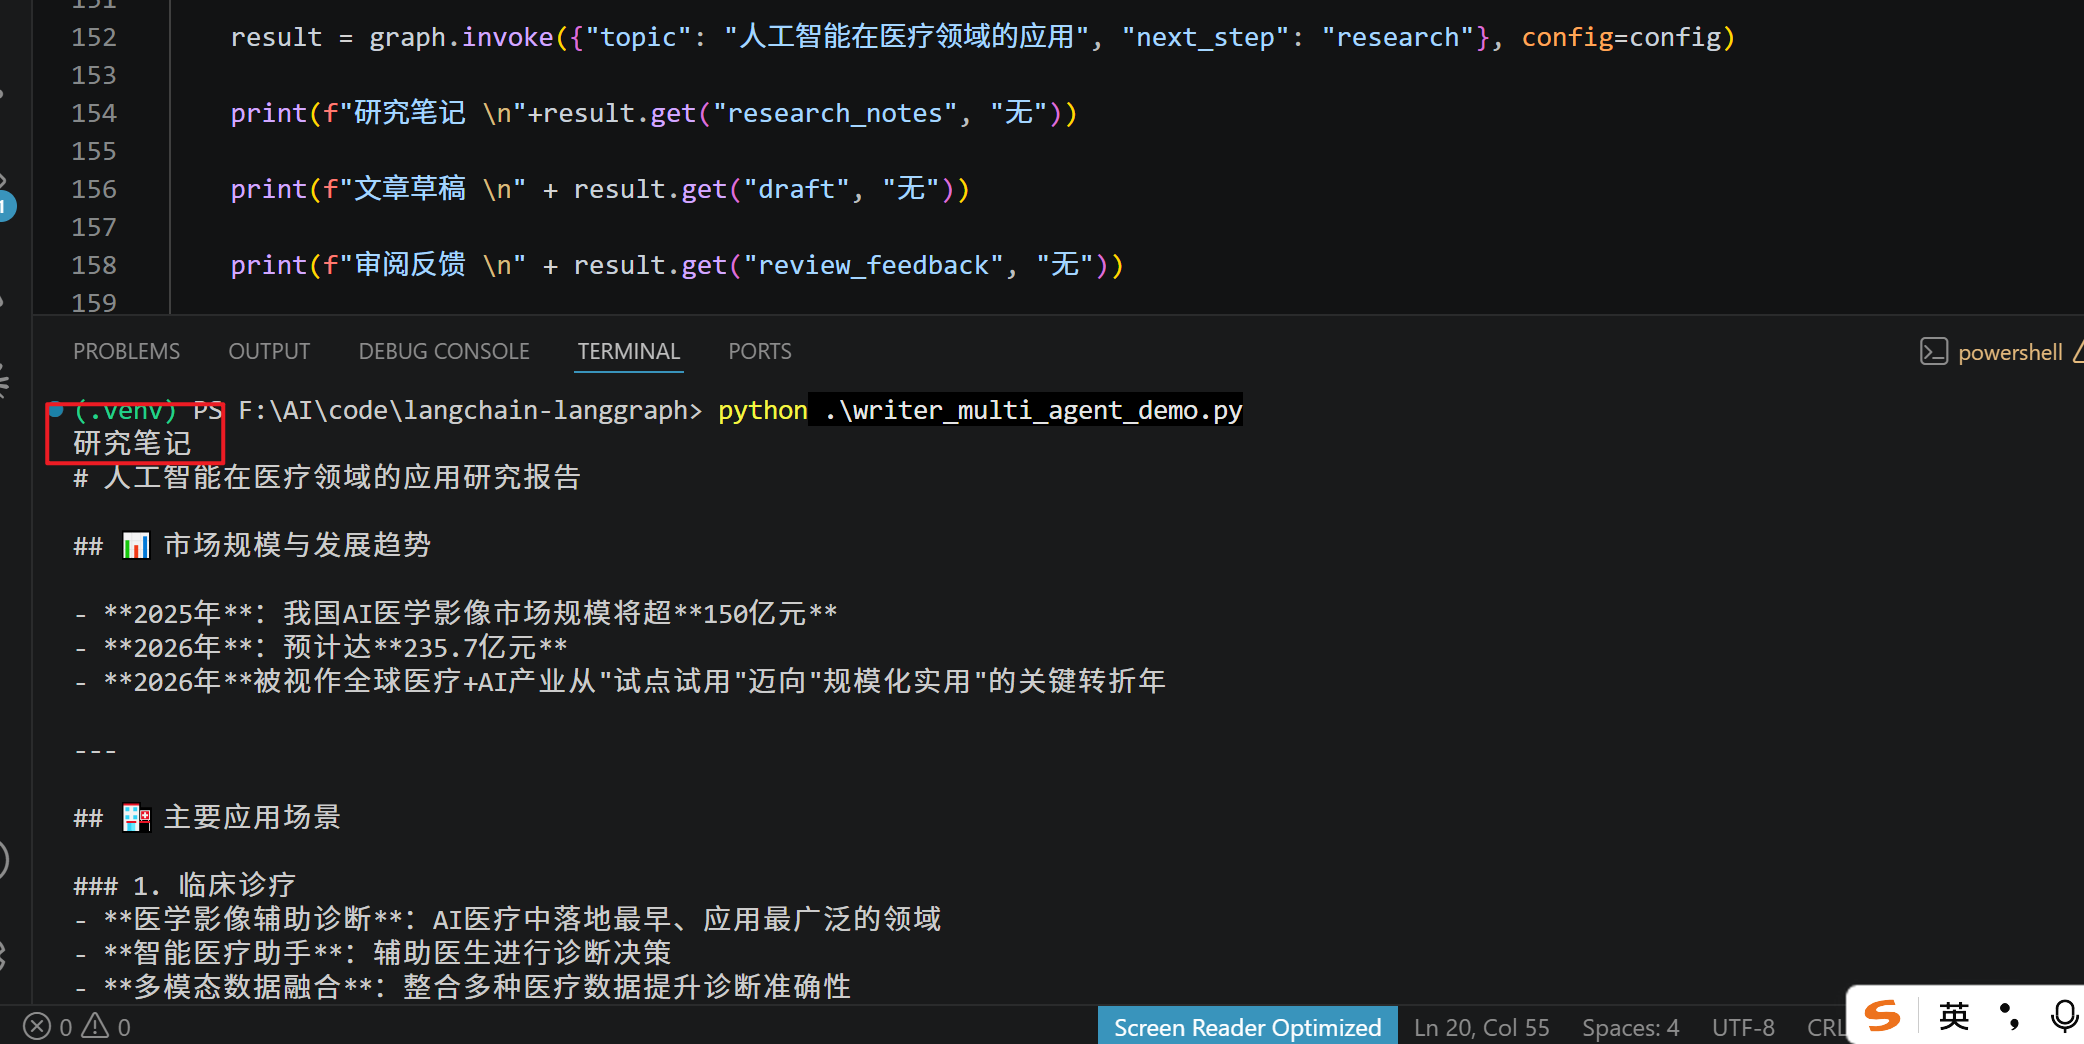The width and height of the screenshot is (2084, 1044).
Task: Click the line number 156 gutter
Action: [94, 189]
